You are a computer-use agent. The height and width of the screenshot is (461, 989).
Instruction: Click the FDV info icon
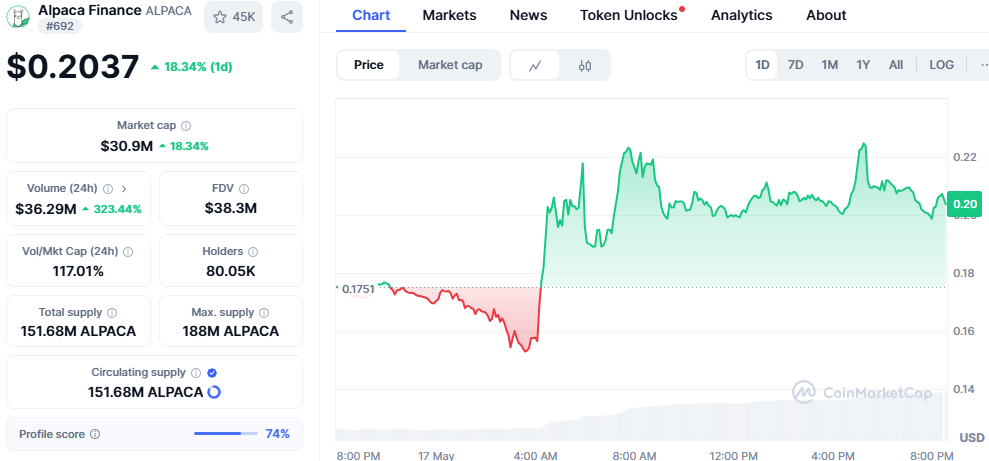244,188
